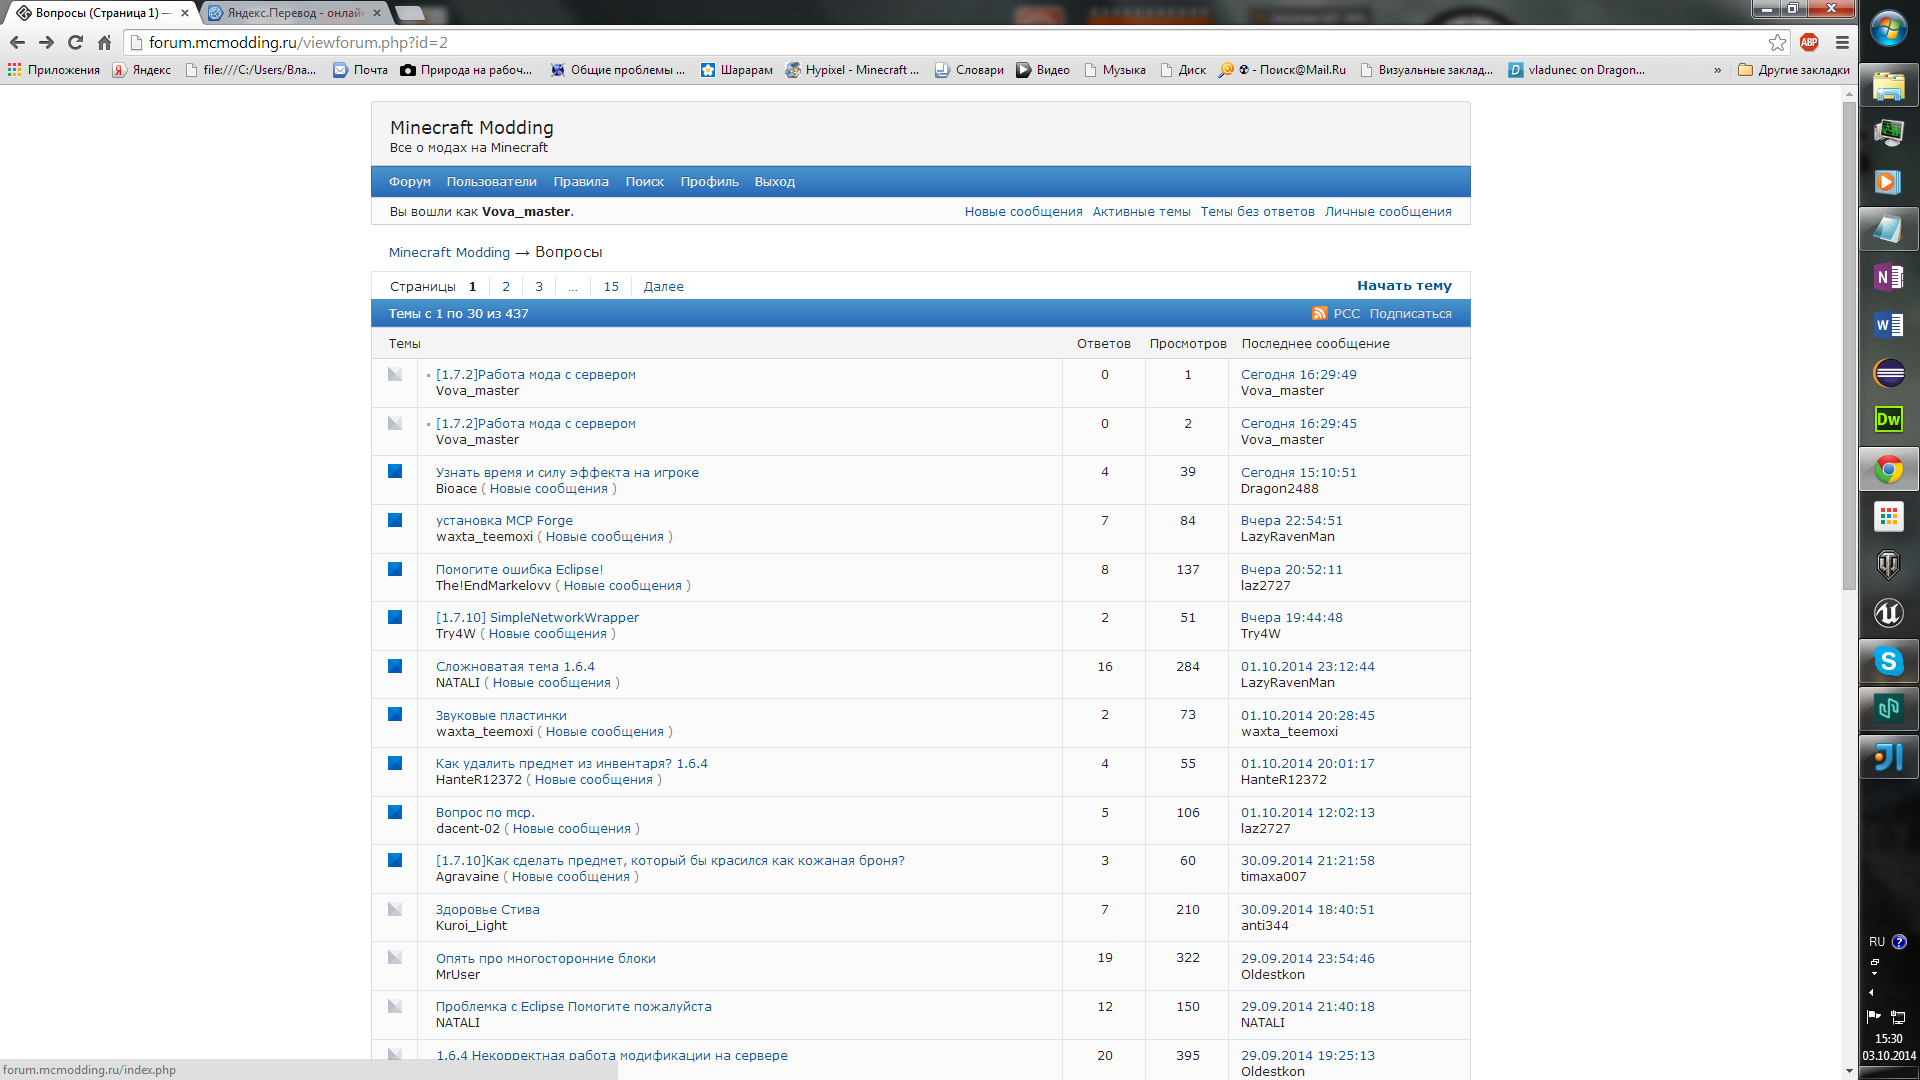This screenshot has width=1920, height=1080.
Task: Open the Другие закладки bookmarks folder
Action: [1794, 70]
